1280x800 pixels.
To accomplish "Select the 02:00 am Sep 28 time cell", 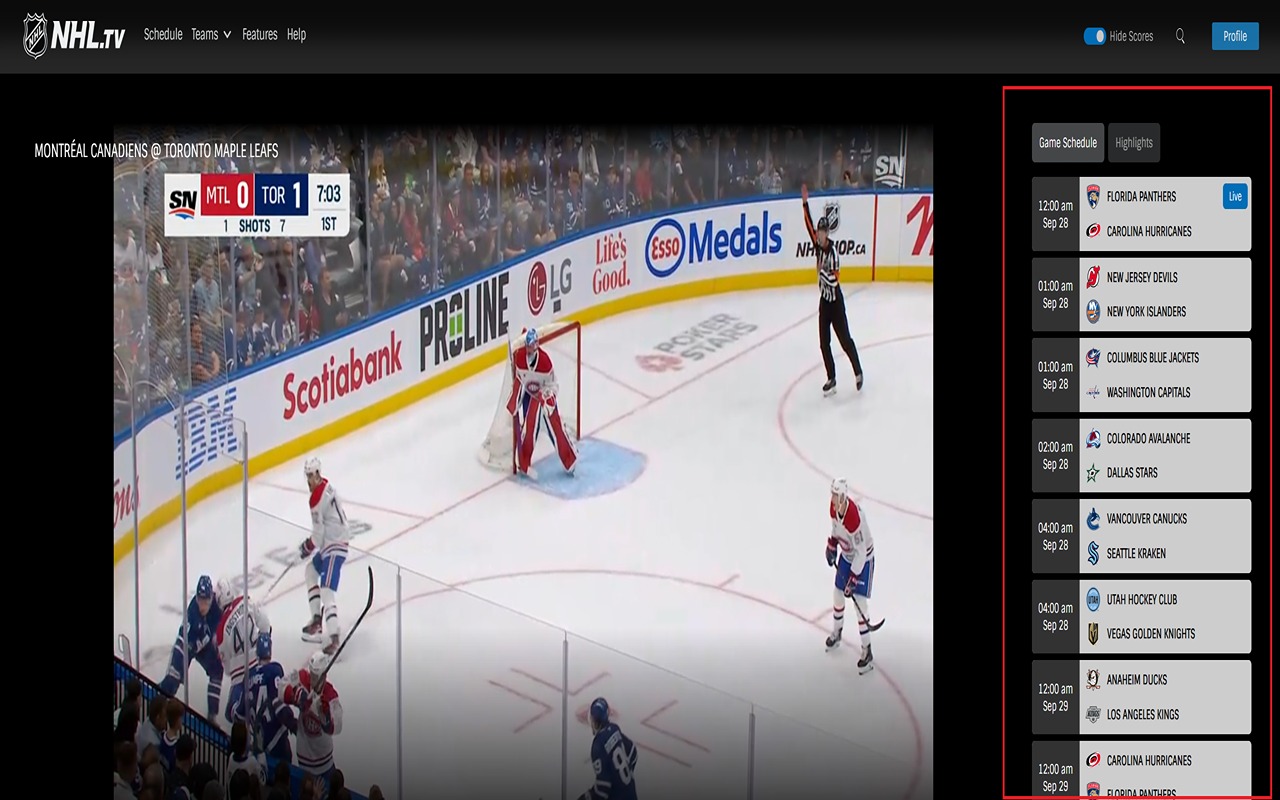I will pyautogui.click(x=1056, y=456).
